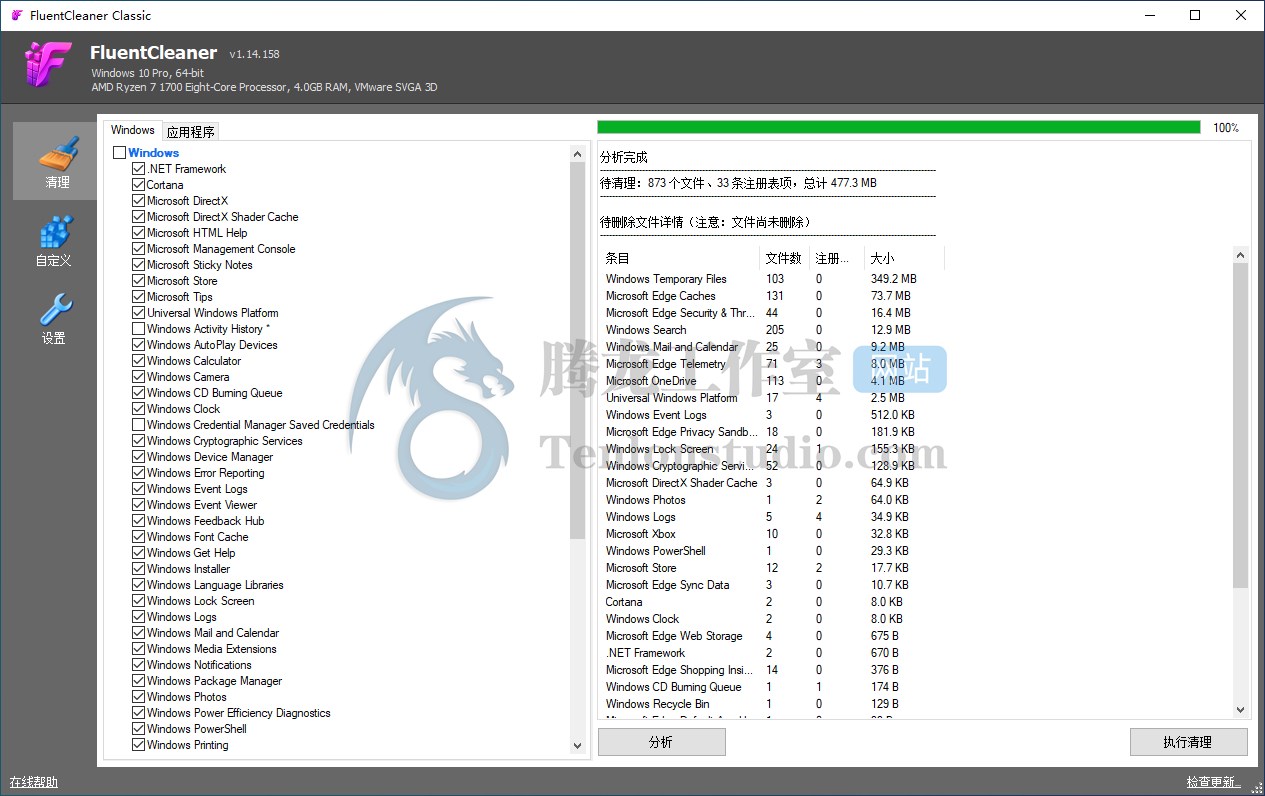Select Windows PowerShell result row

tap(773, 551)
